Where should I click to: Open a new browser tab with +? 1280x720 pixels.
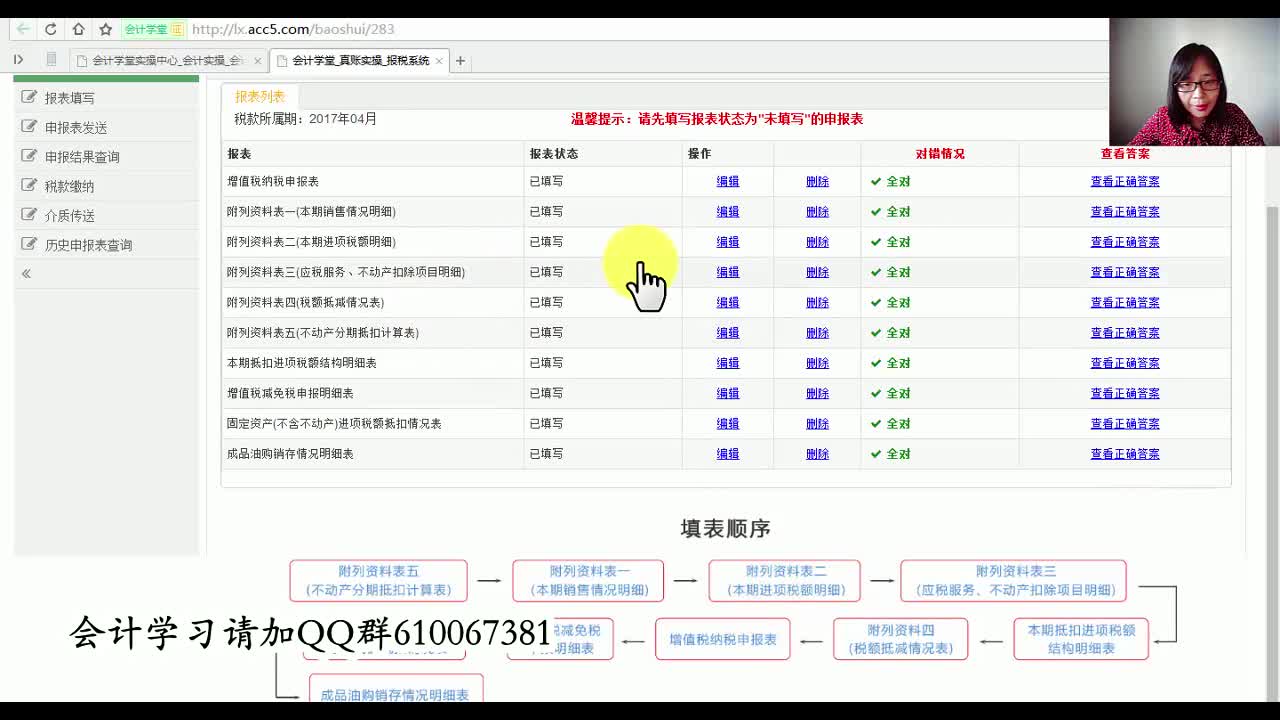tap(460, 60)
